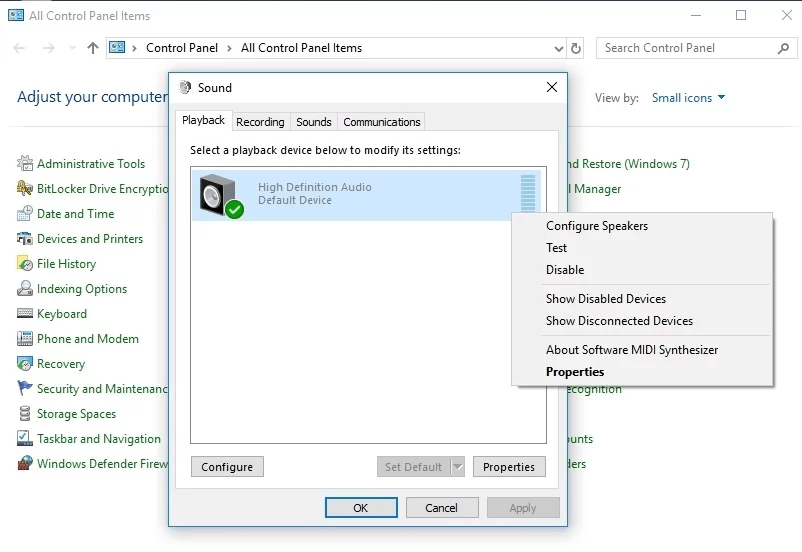Click the Administrative Tools icon

tap(25, 164)
